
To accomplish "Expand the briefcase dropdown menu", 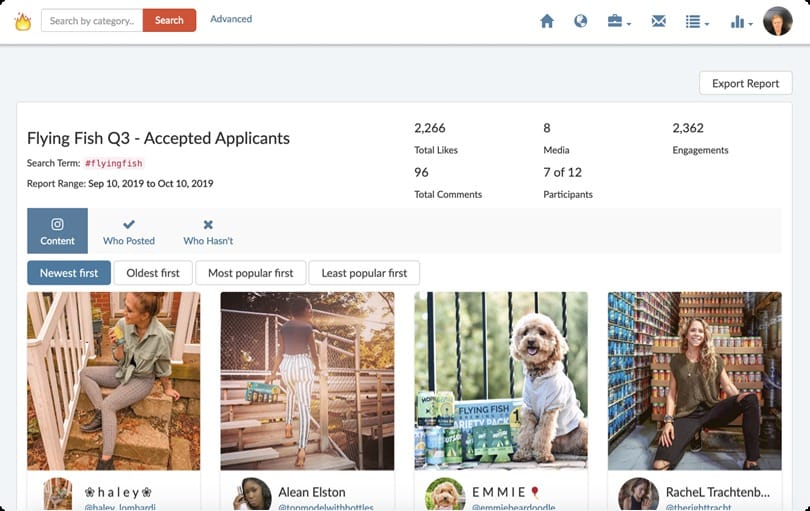I will tap(619, 21).
